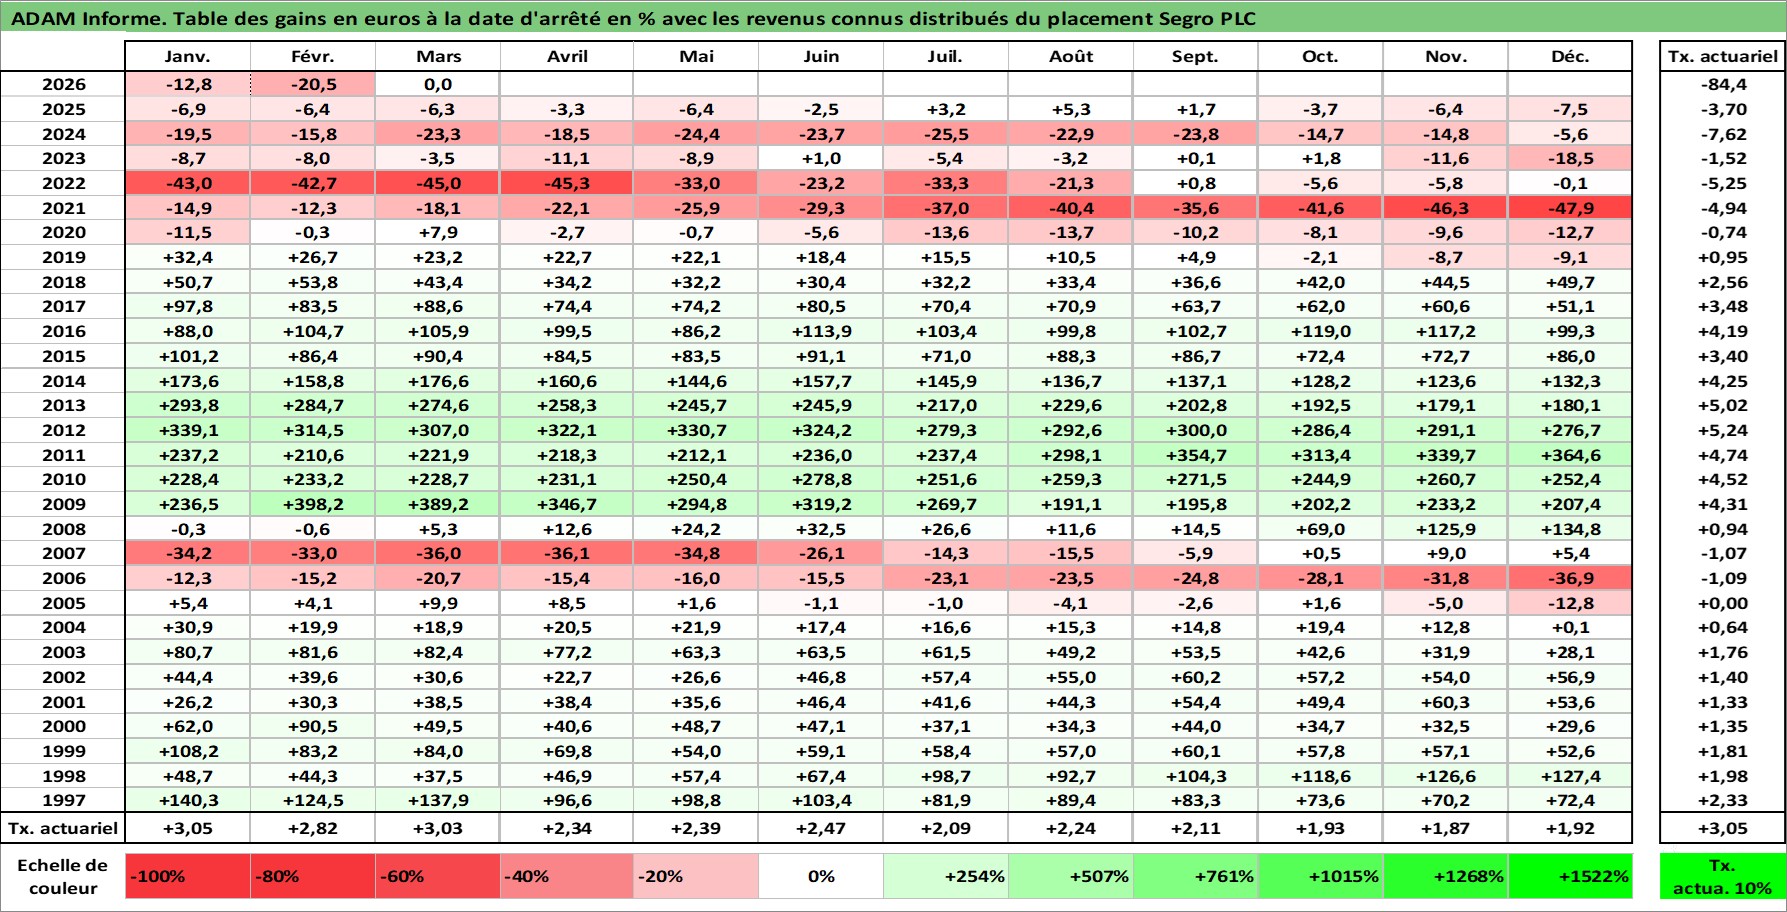The height and width of the screenshot is (912, 1787).
Task: Select the 2022 Avril cell showing -45,3
Action: point(567,183)
